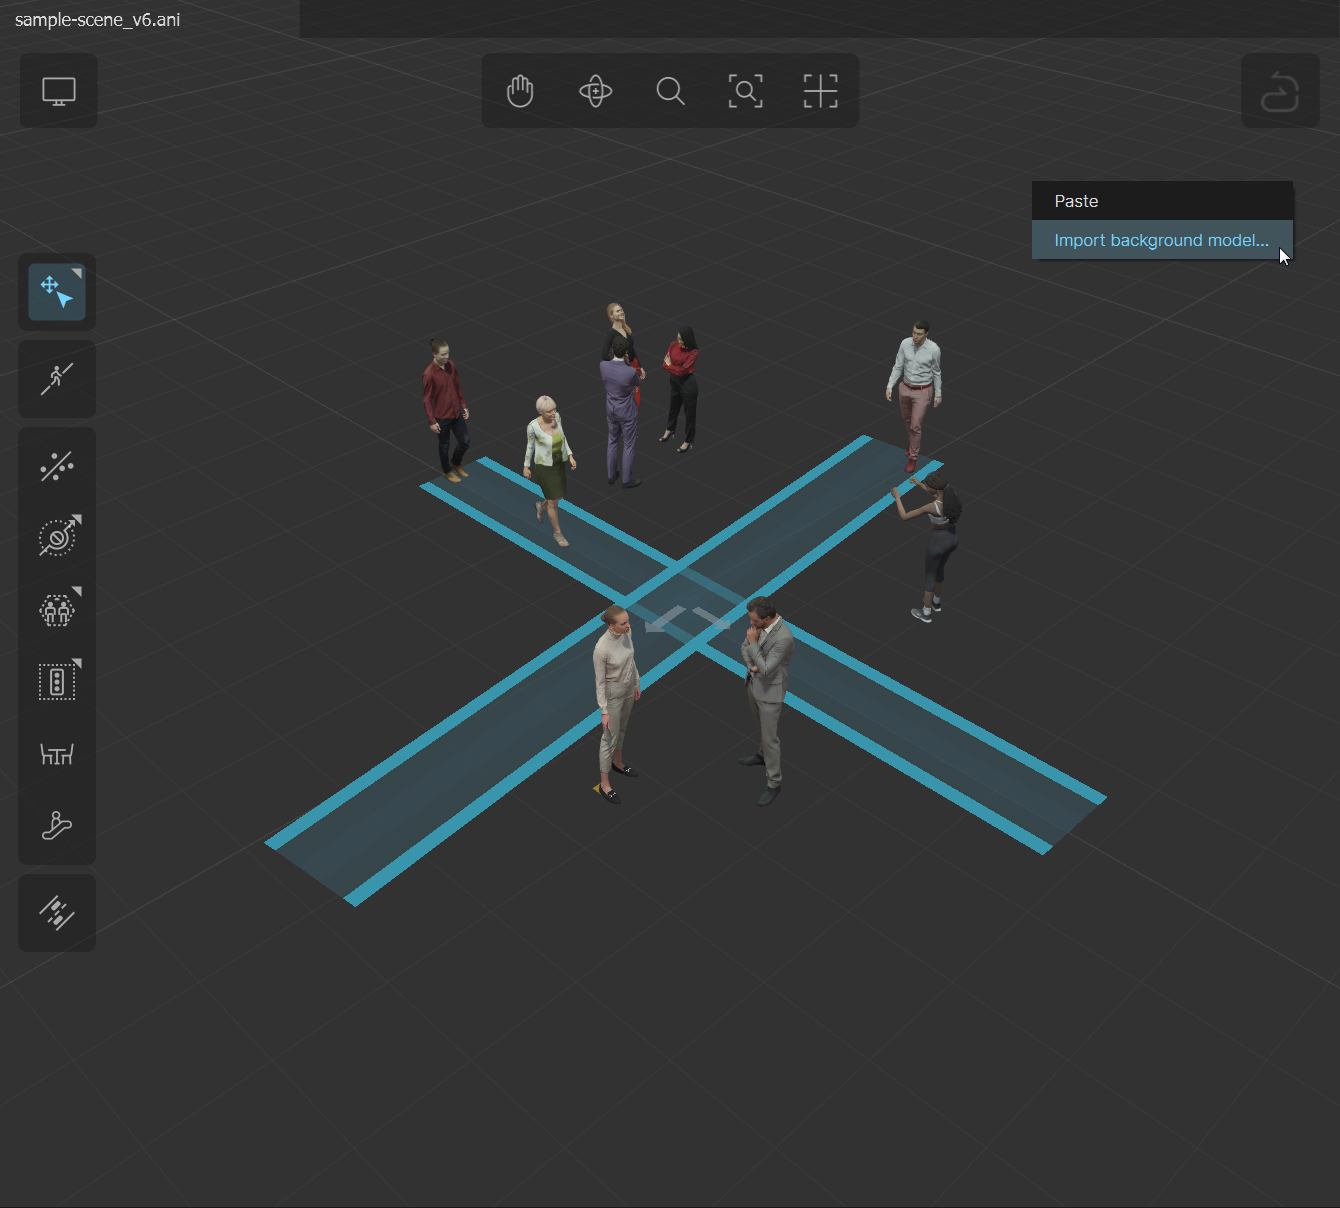Select the crowd group area tool
Image resolution: width=1340 pixels, height=1208 pixels.
[x=57, y=610]
